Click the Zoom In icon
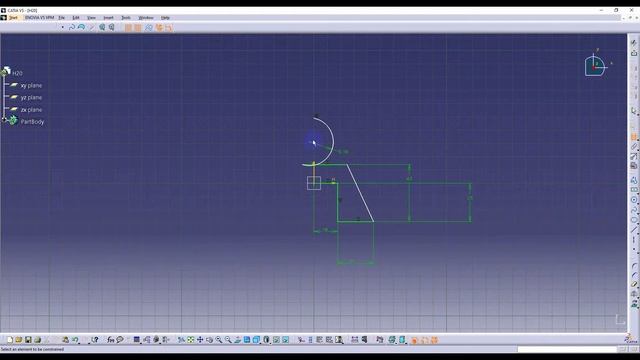 (x=219, y=340)
